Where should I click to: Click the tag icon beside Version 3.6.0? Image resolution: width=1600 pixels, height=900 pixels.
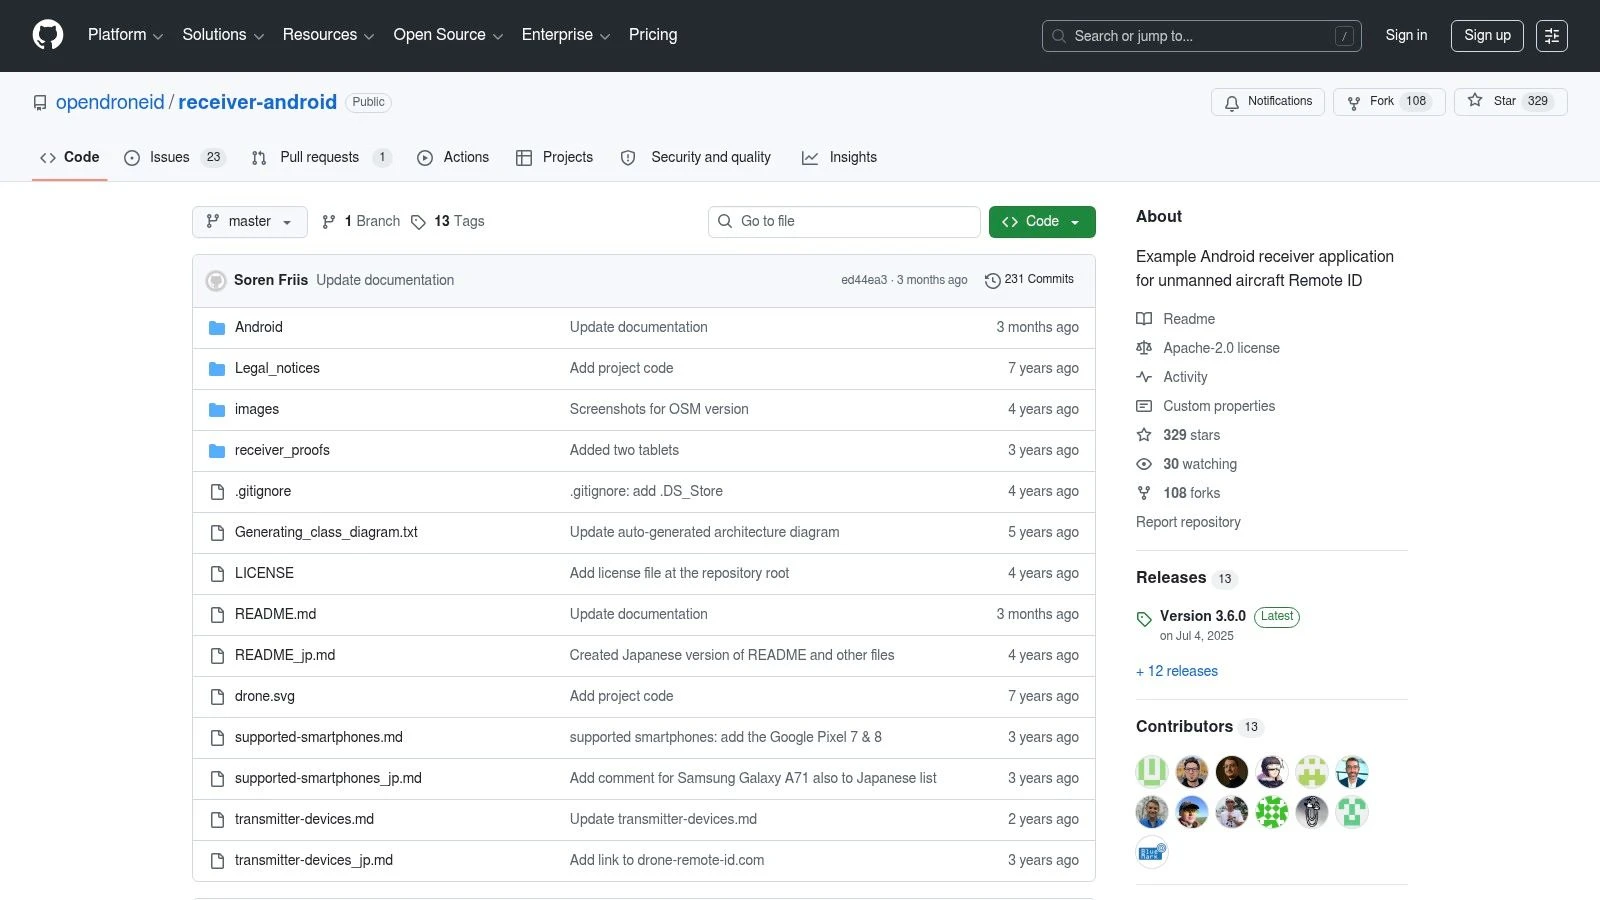point(1144,619)
